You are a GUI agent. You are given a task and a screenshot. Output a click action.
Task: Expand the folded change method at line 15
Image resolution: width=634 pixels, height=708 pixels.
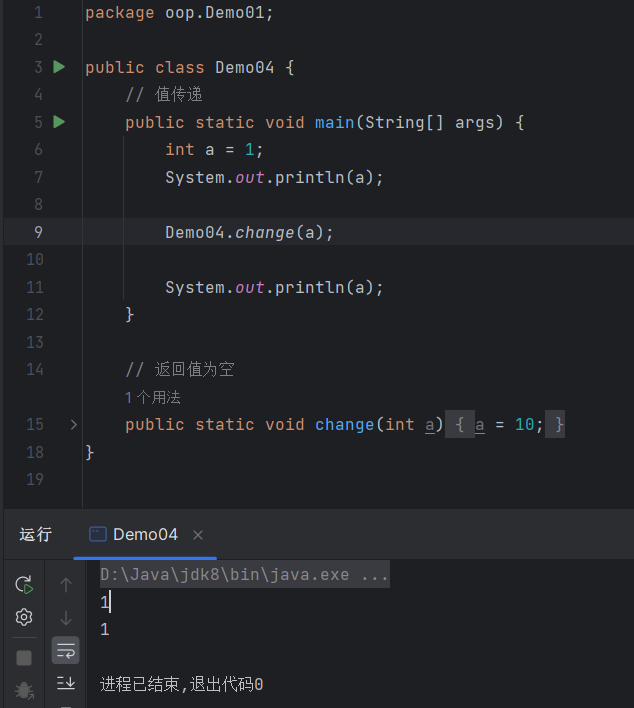[73, 425]
